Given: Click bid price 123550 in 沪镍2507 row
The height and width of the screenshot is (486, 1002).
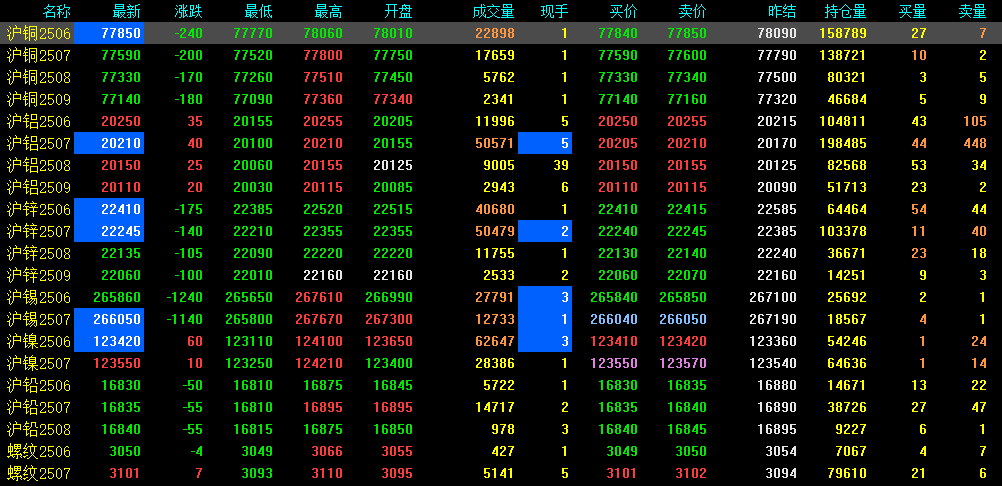Looking at the screenshot, I should [614, 364].
